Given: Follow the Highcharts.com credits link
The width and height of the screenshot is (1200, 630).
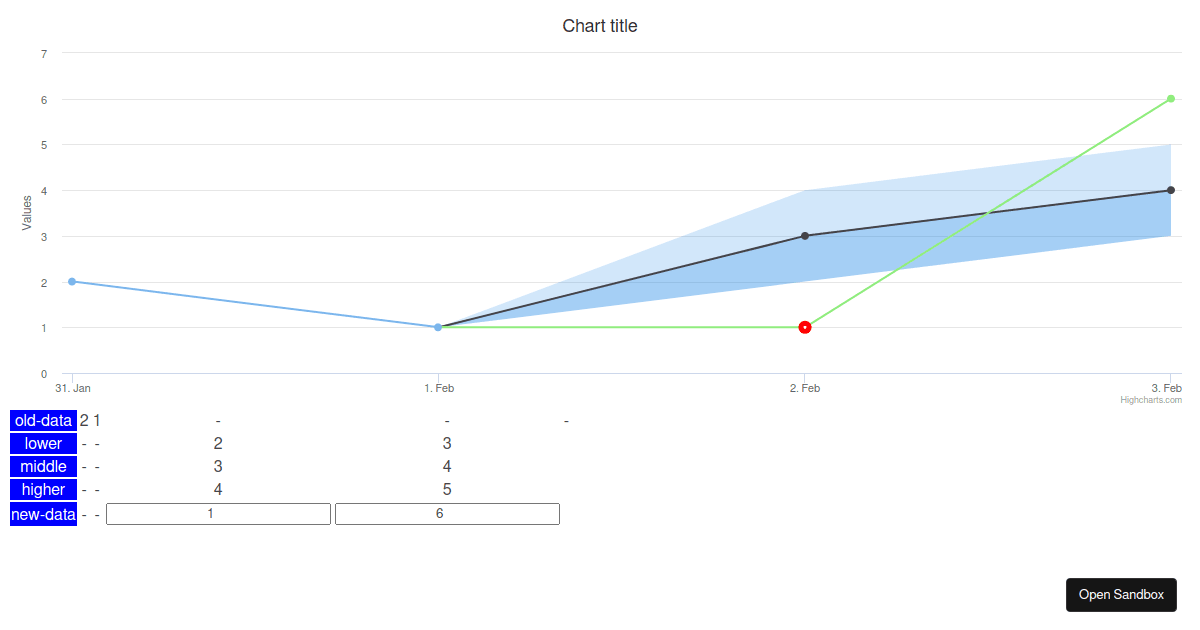Looking at the screenshot, I should tap(1151, 400).
